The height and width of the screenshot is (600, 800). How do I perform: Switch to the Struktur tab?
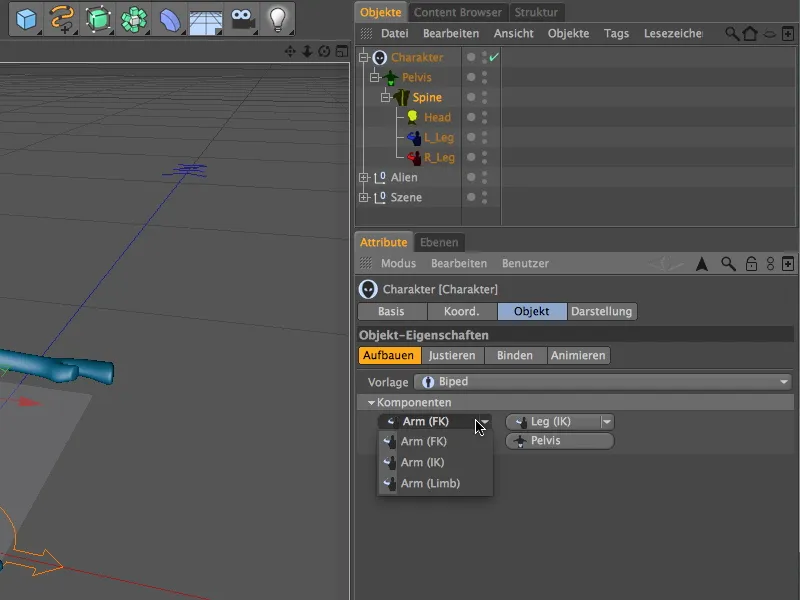tap(536, 12)
